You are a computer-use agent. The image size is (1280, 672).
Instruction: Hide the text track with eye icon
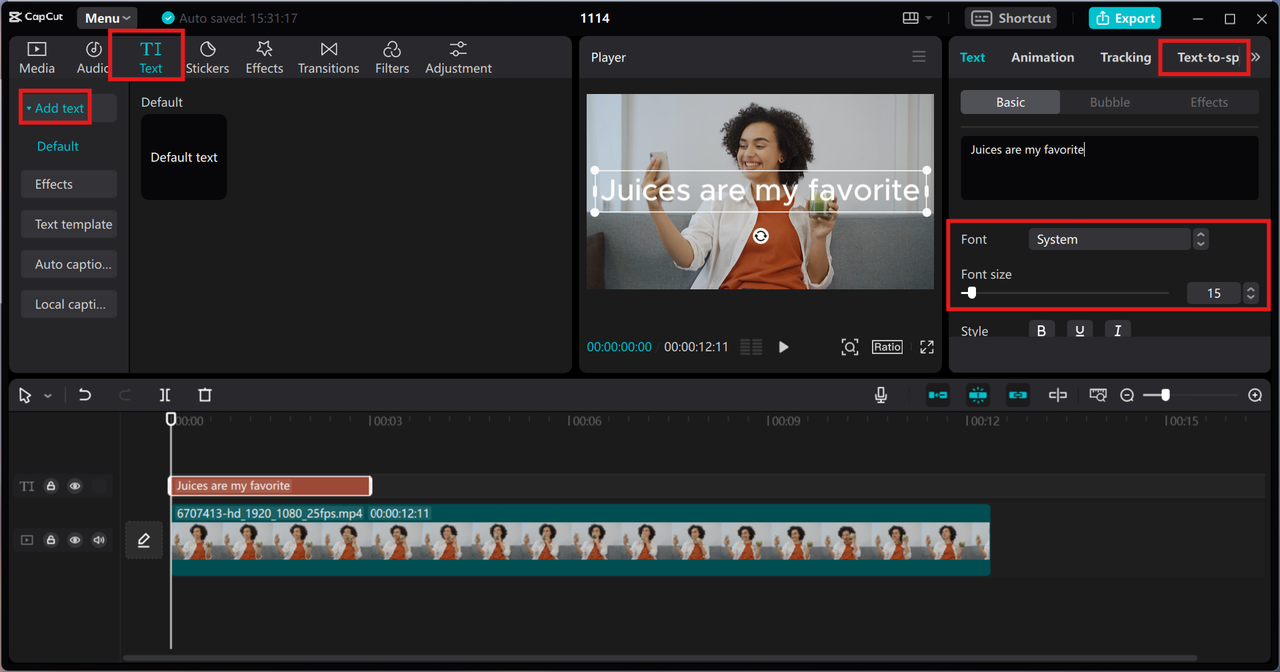75,486
